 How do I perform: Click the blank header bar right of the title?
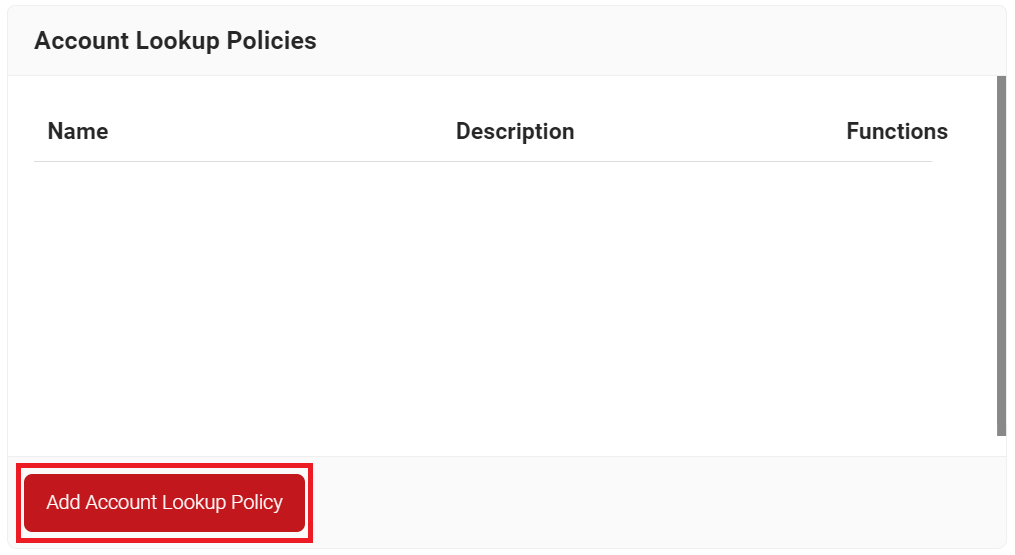pyautogui.click(x=660, y=41)
